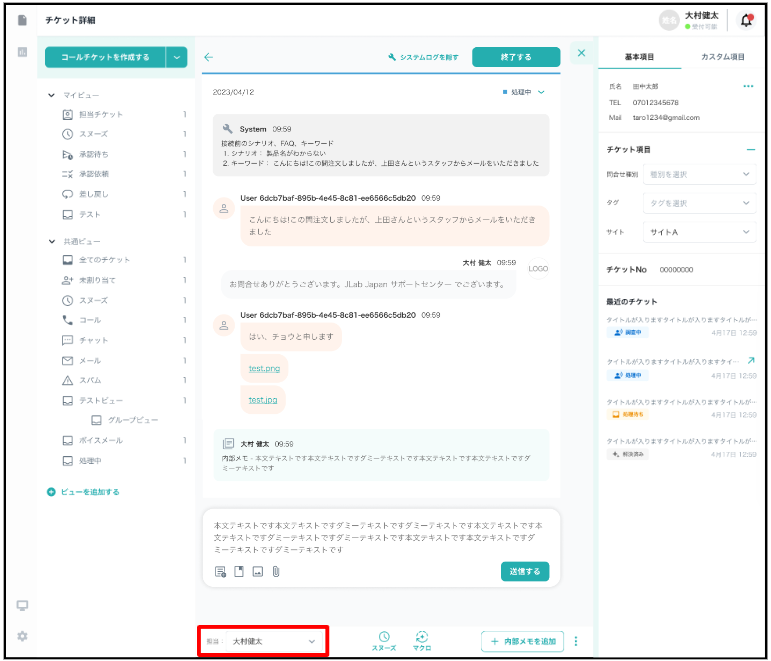Open the test.png attachment link
The width and height of the screenshot is (771, 661).
point(264,368)
